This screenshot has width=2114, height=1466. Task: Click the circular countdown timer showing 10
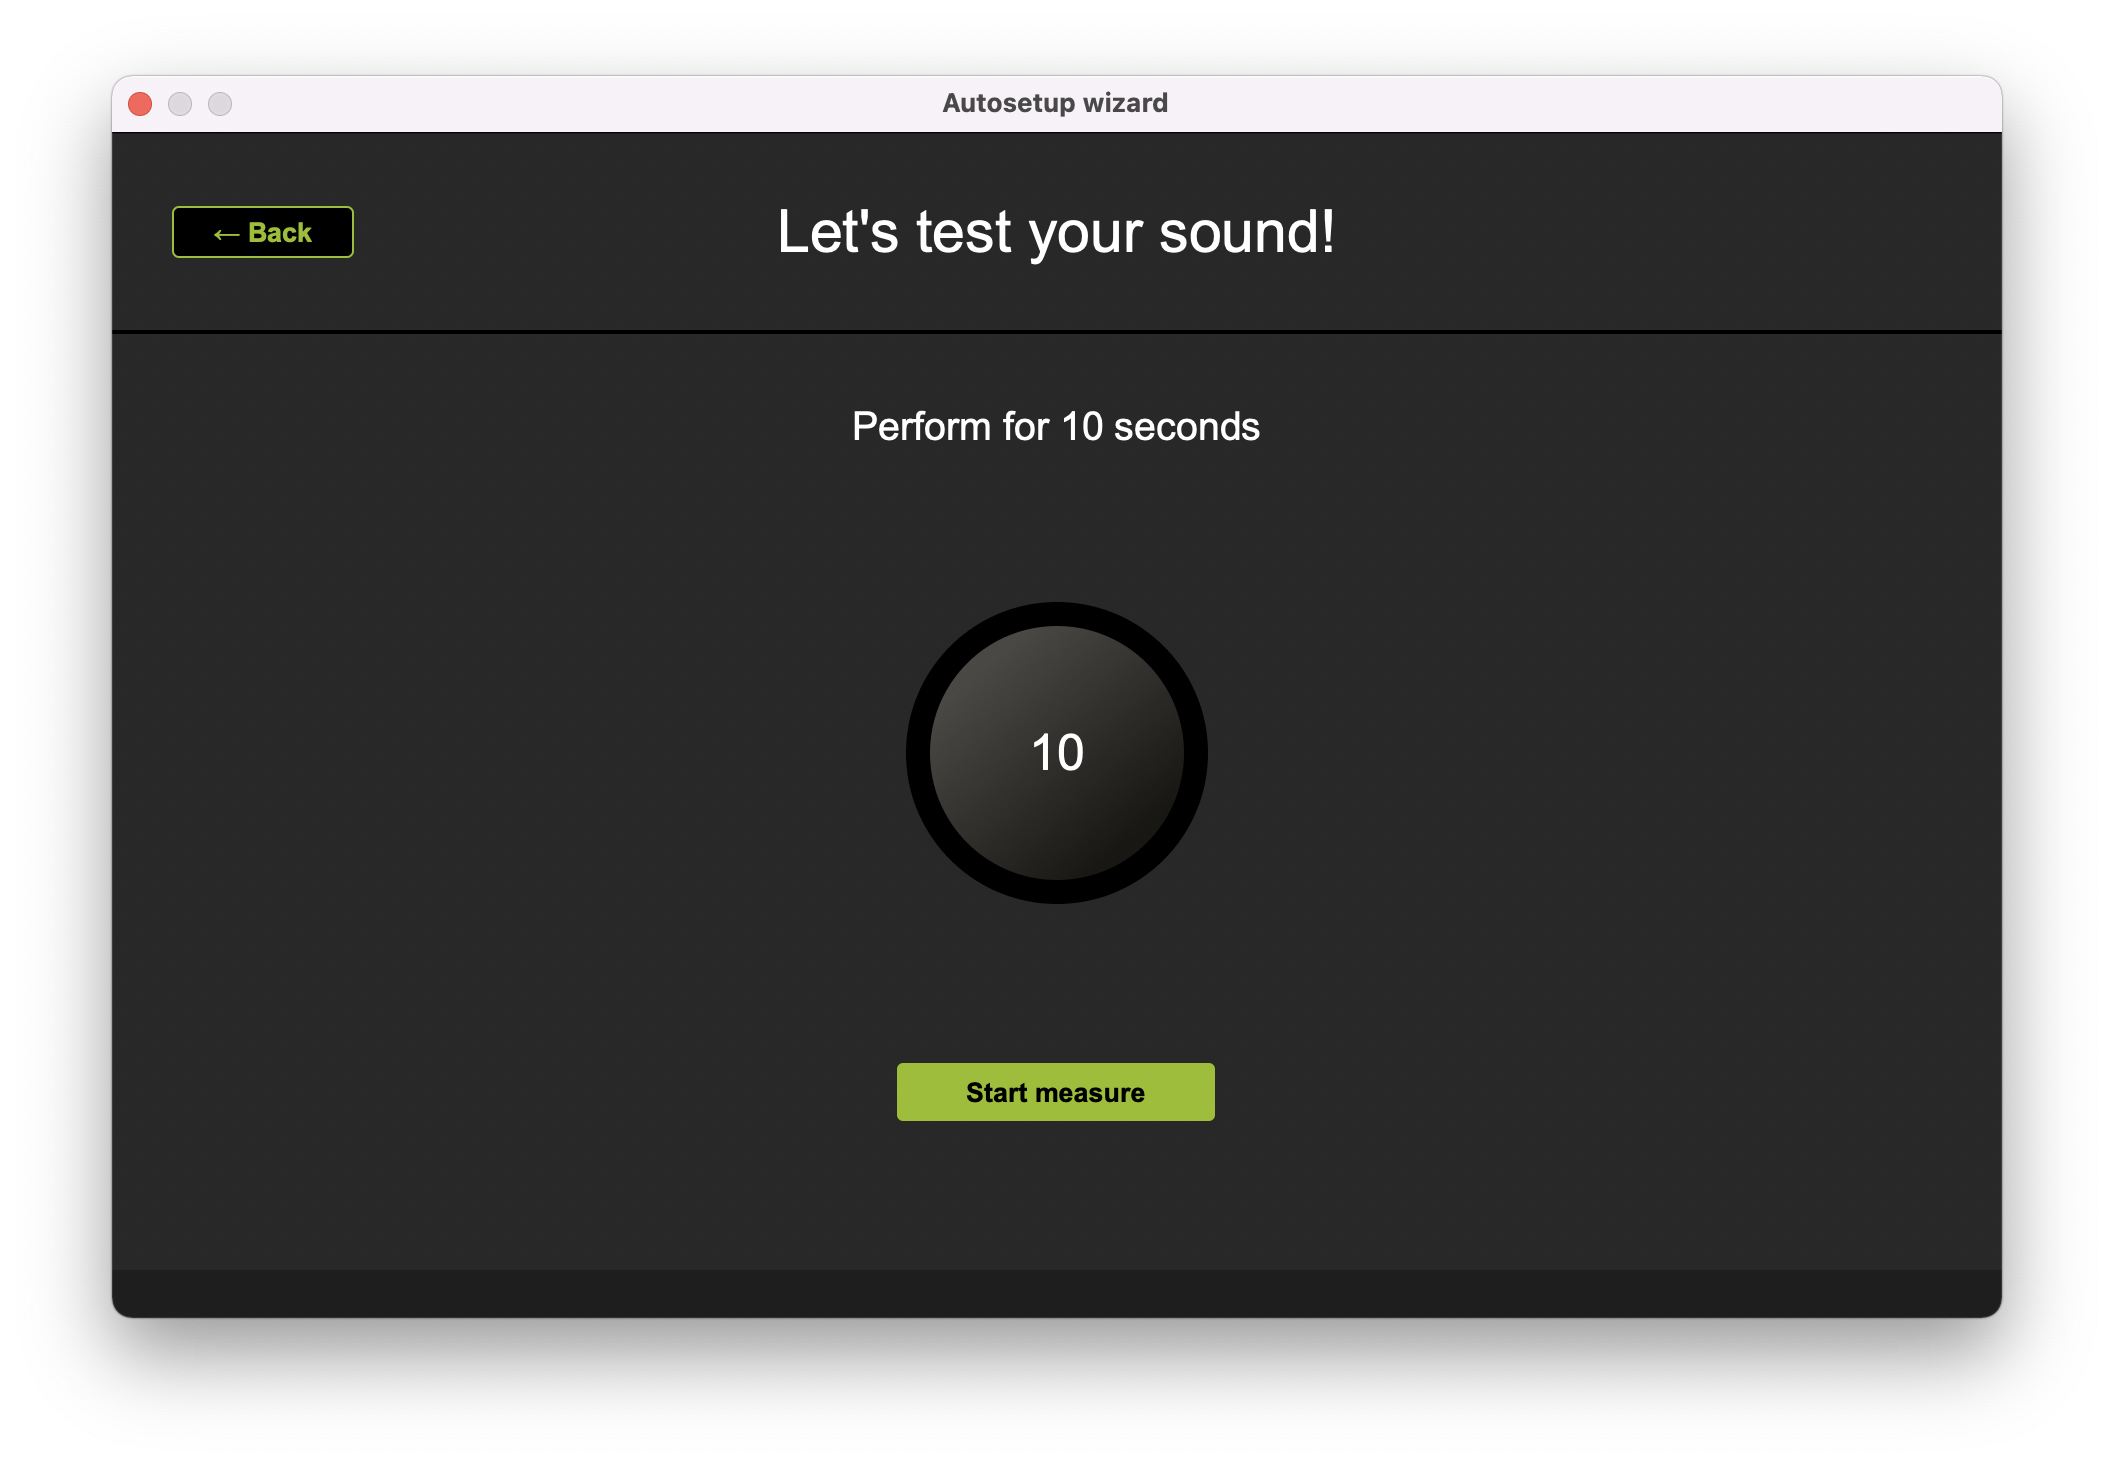[1056, 753]
